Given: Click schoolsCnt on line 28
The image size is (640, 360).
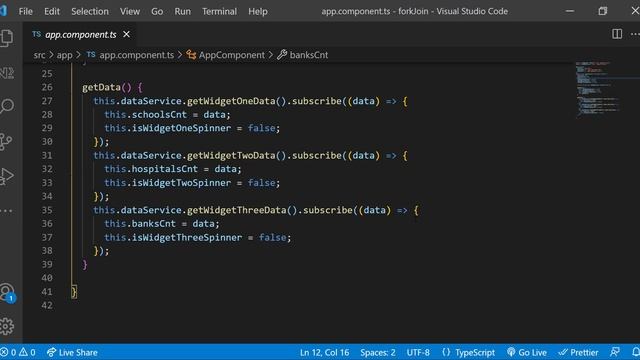Looking at the screenshot, I should (x=159, y=115).
